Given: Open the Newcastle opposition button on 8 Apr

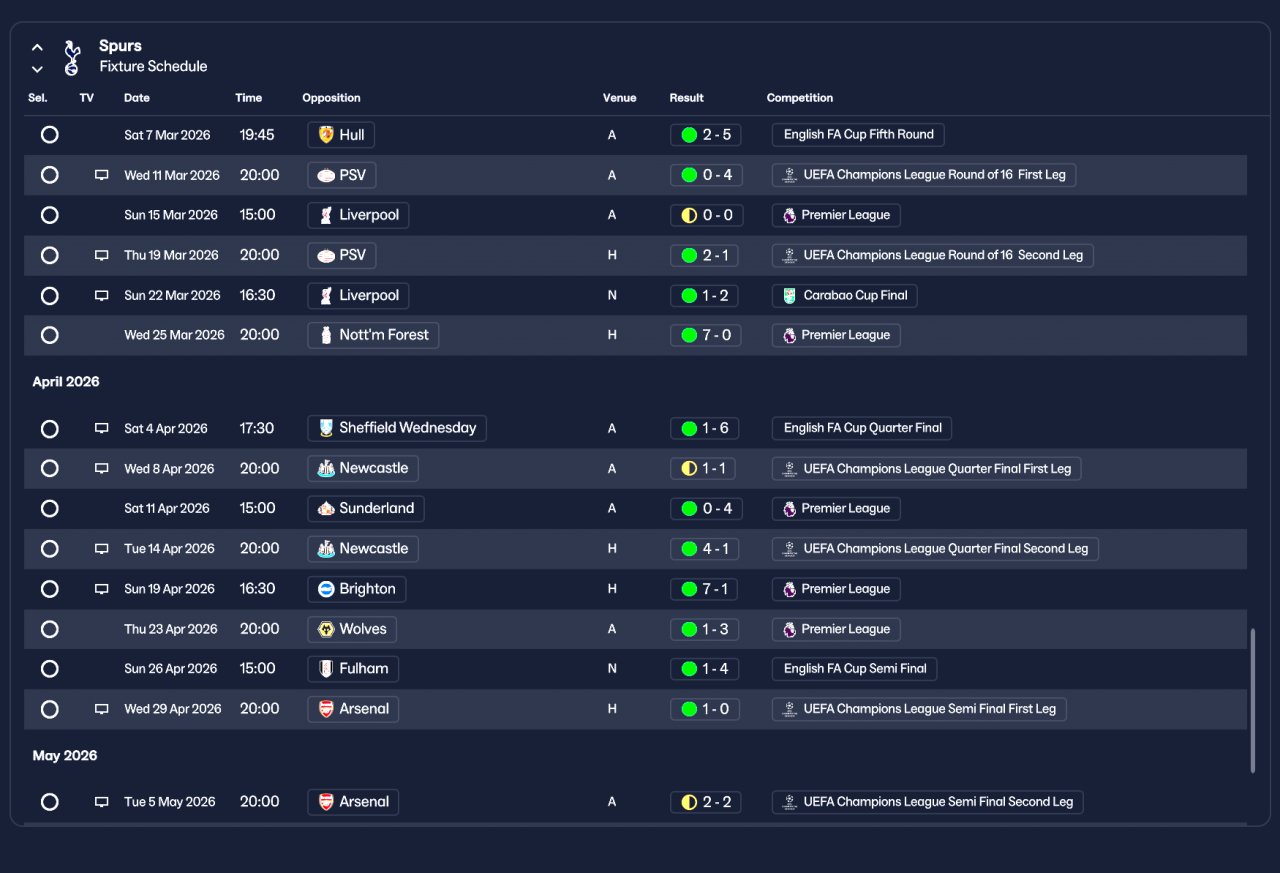Looking at the screenshot, I should point(363,468).
